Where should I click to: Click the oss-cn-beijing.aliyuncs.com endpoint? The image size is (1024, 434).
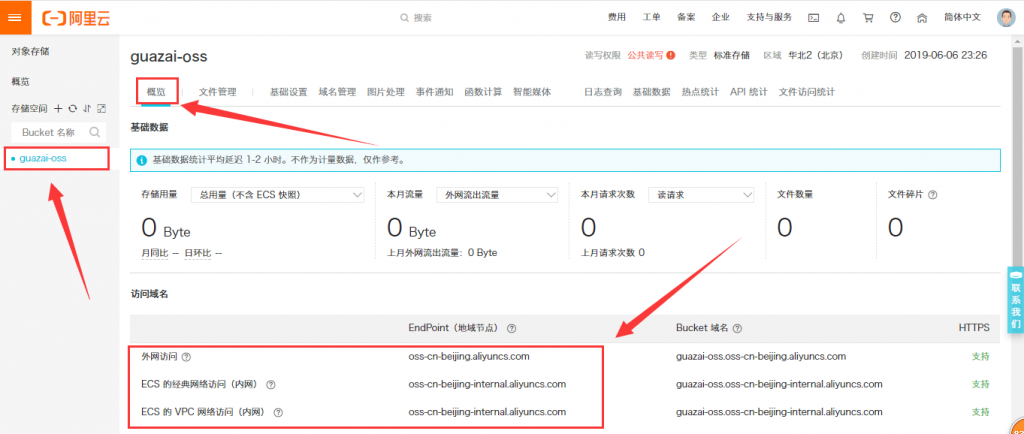[469, 356]
